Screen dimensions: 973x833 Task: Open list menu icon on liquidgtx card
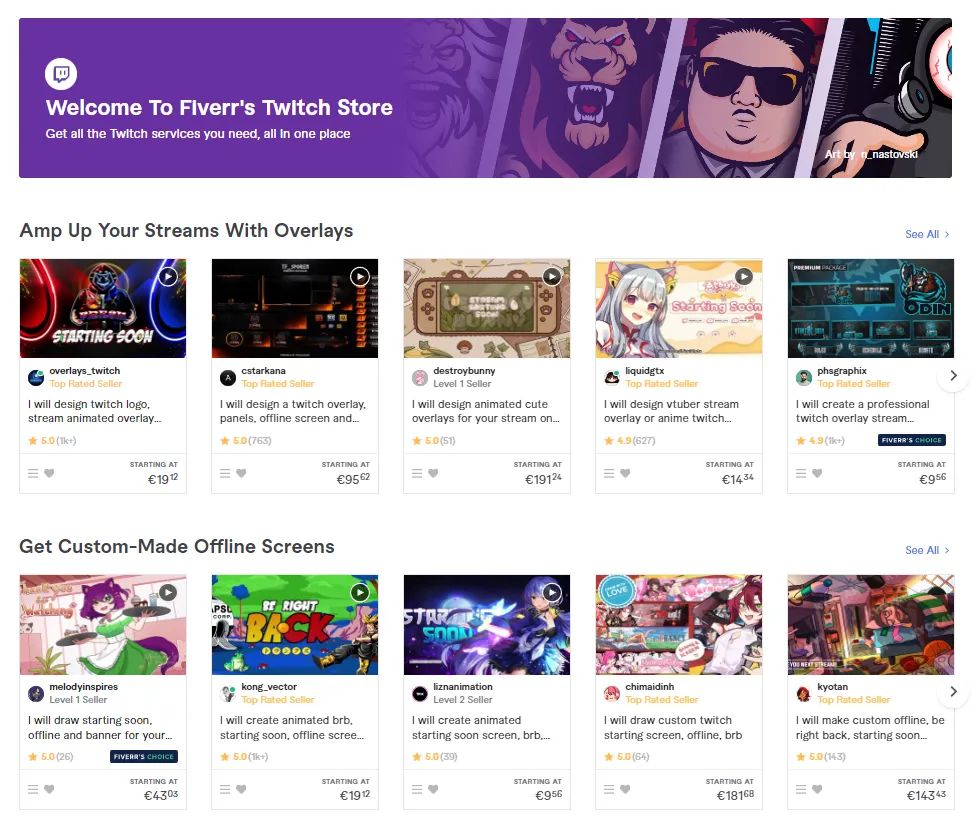609,473
